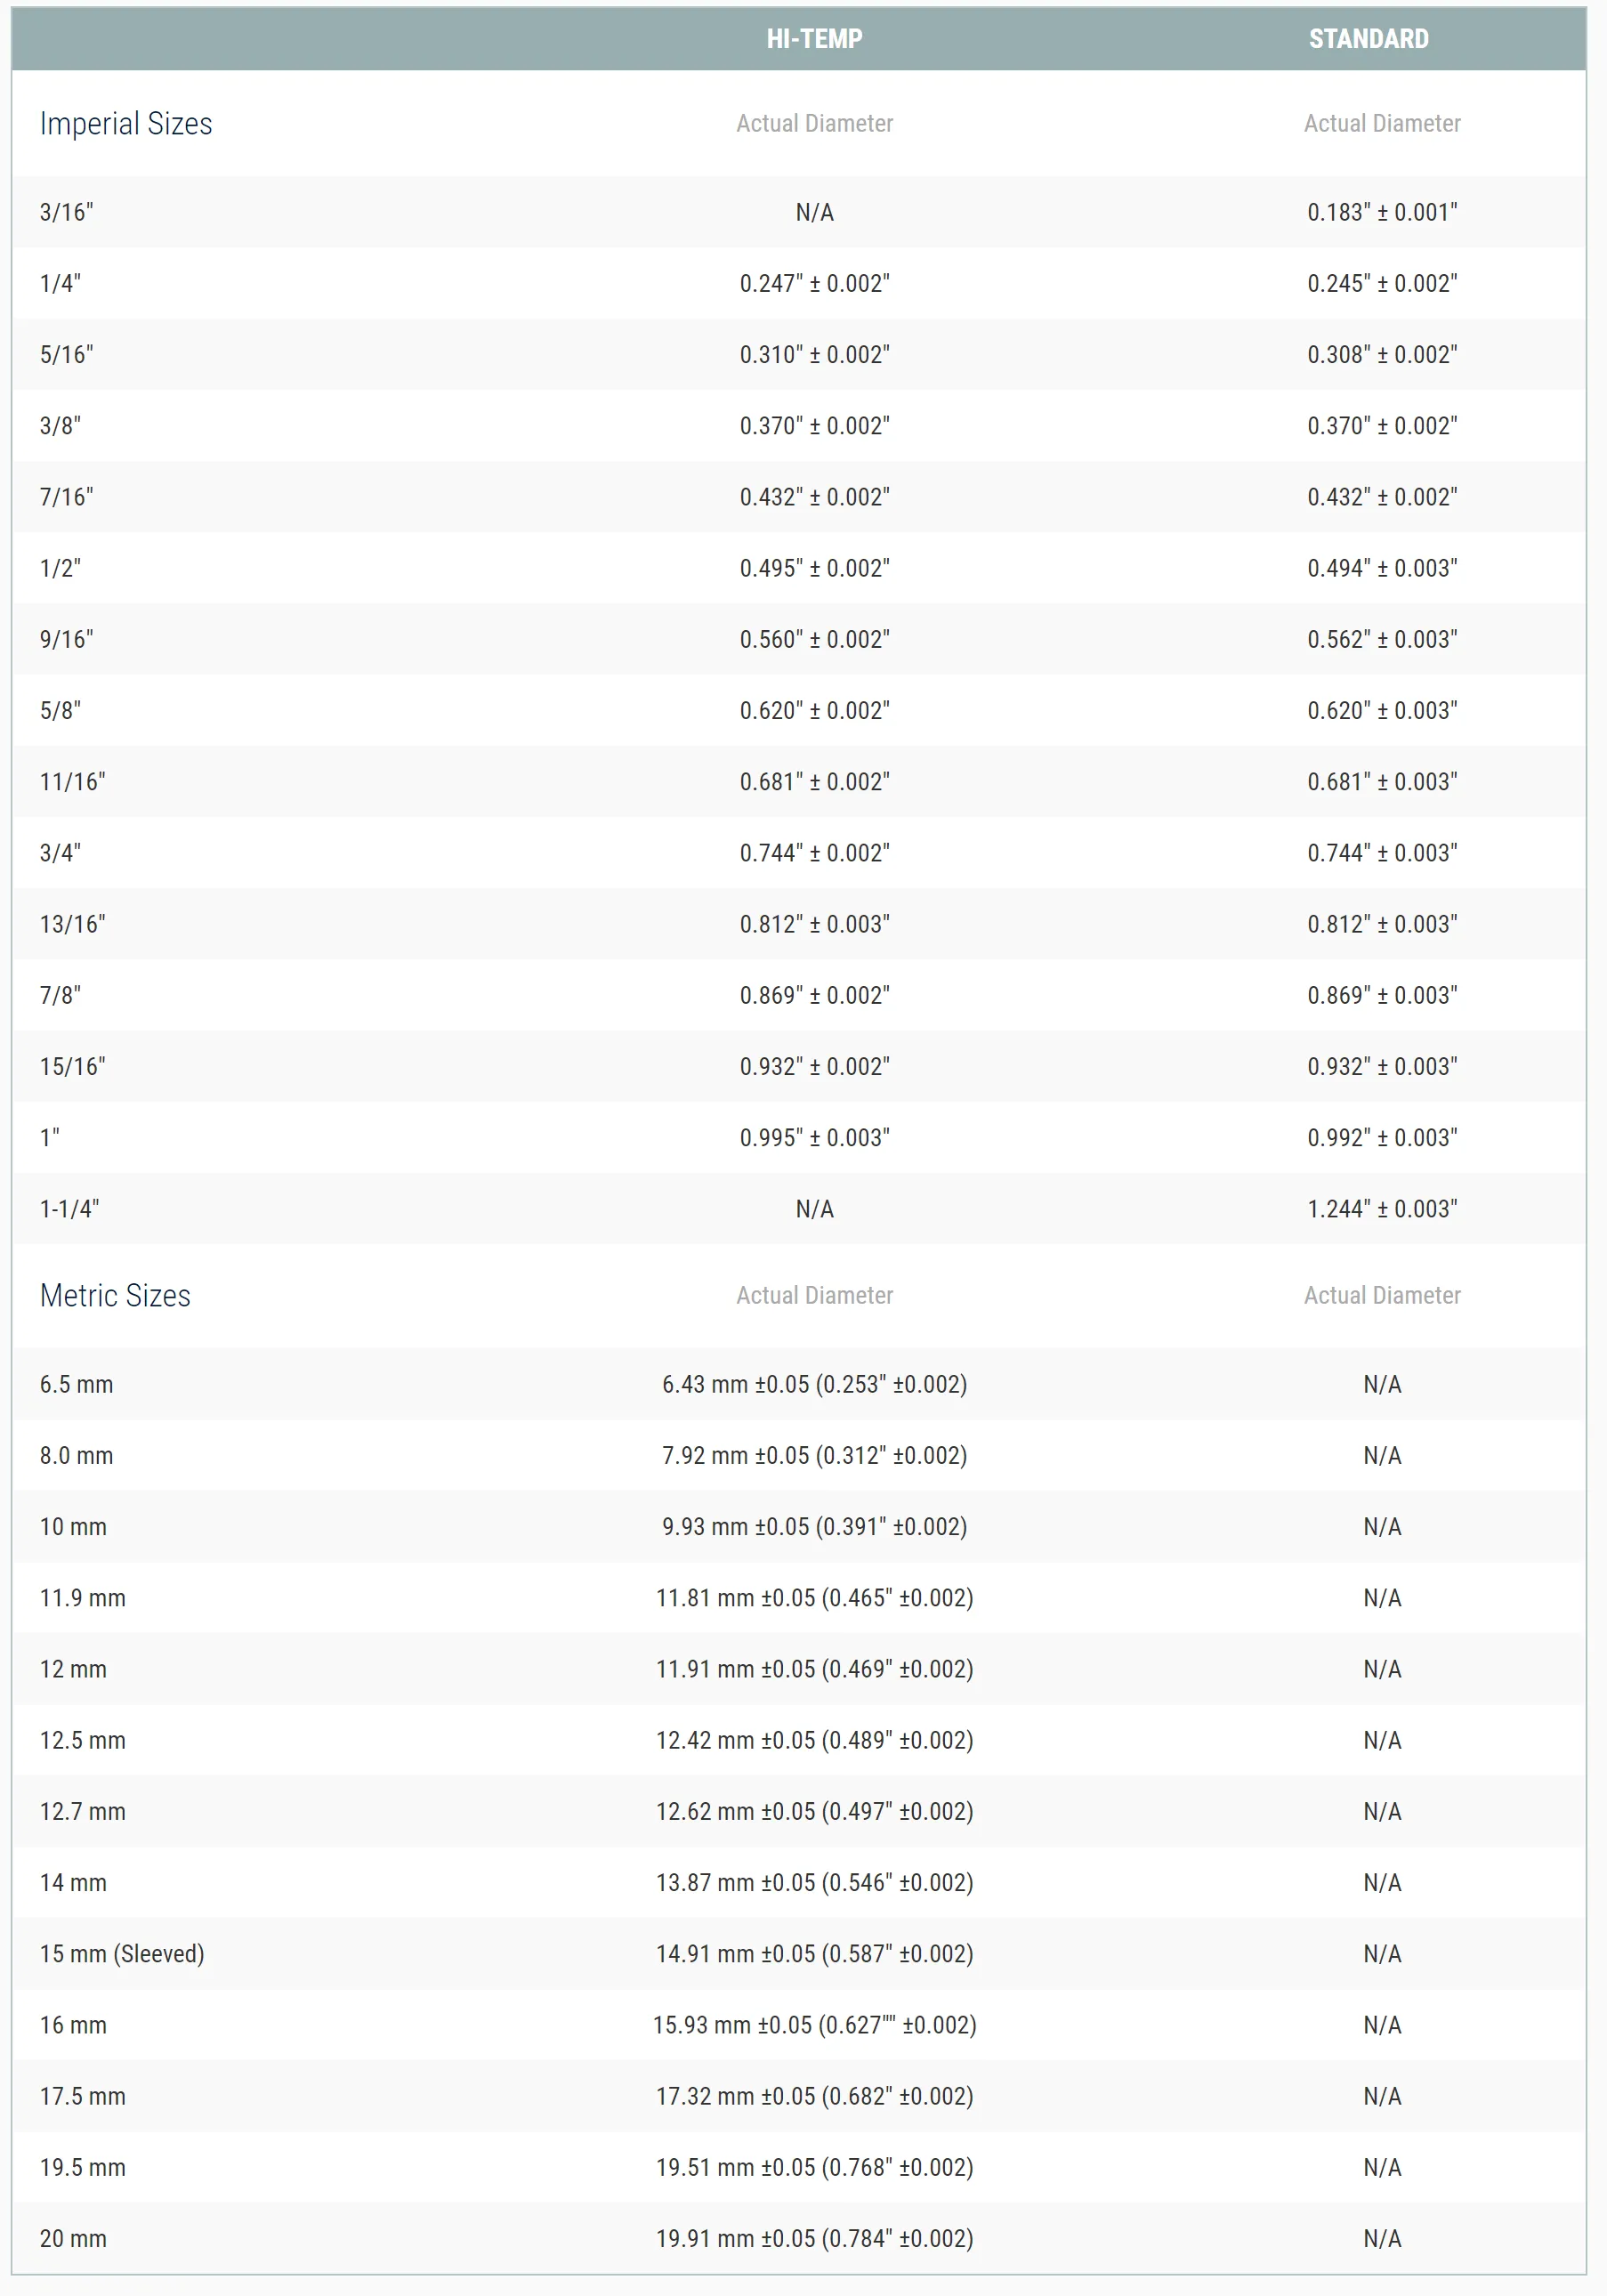
Task: Click the 3/16" size row label
Action: (66, 212)
